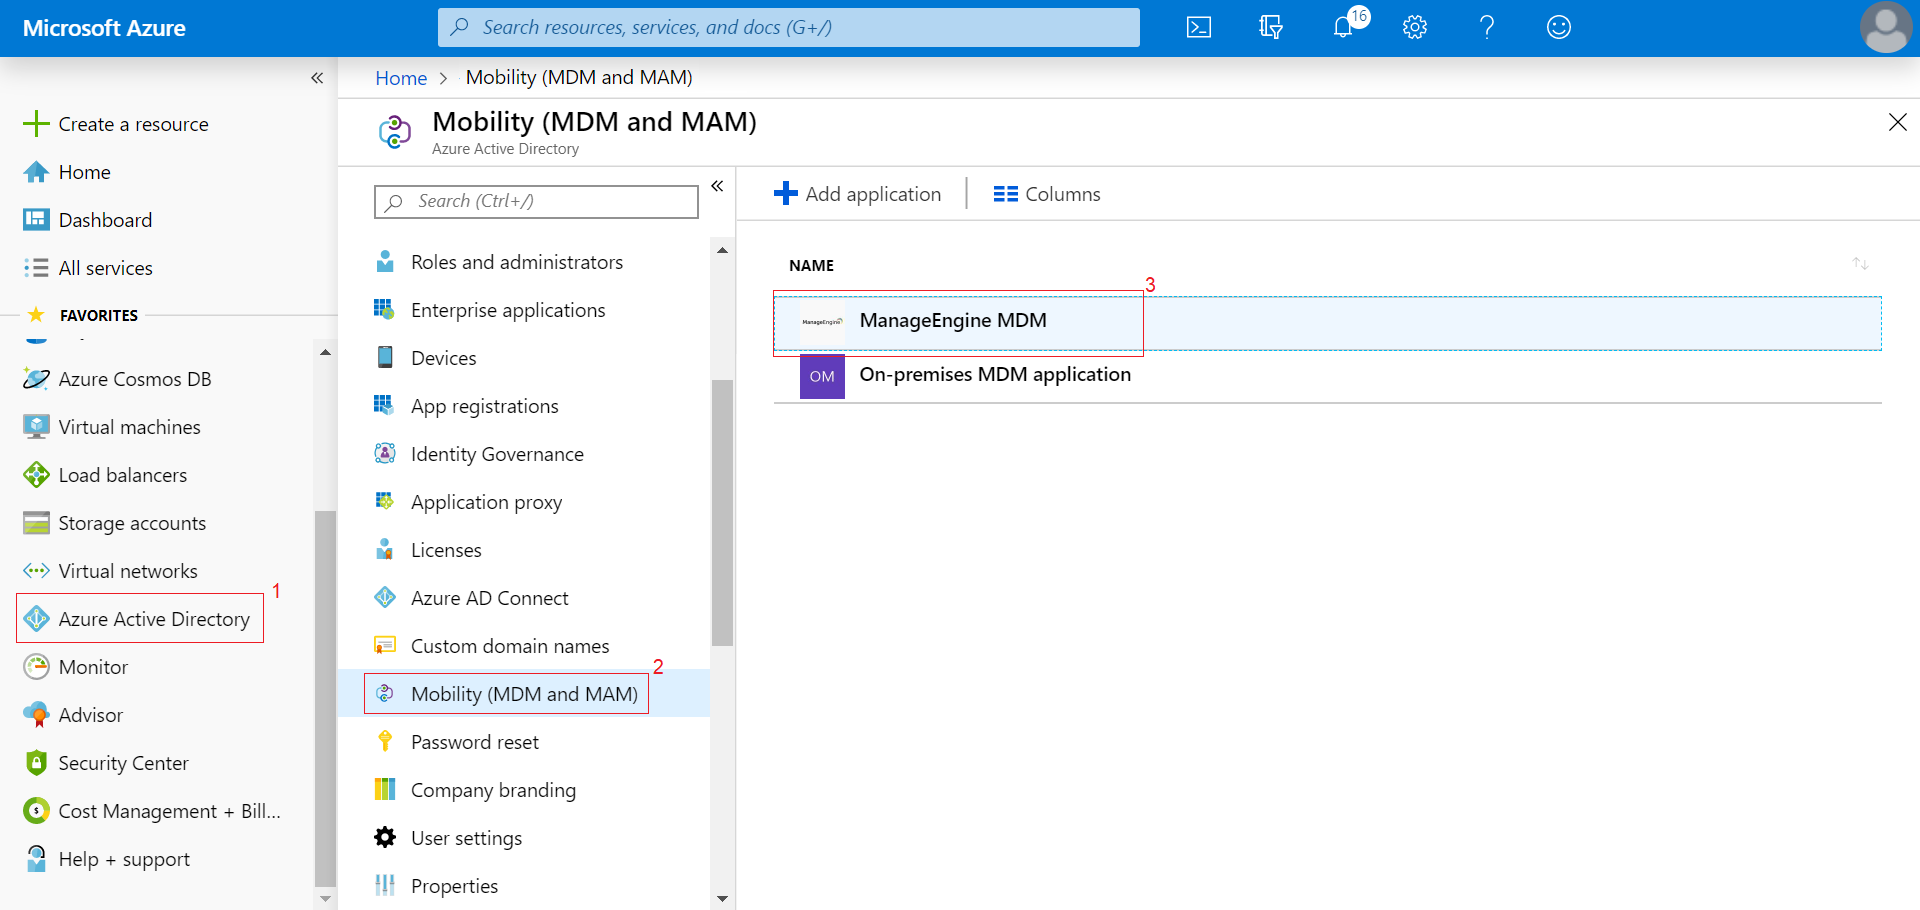Image resolution: width=1920 pixels, height=910 pixels.
Task: Open Enterprise applications menu item
Action: [507, 310]
